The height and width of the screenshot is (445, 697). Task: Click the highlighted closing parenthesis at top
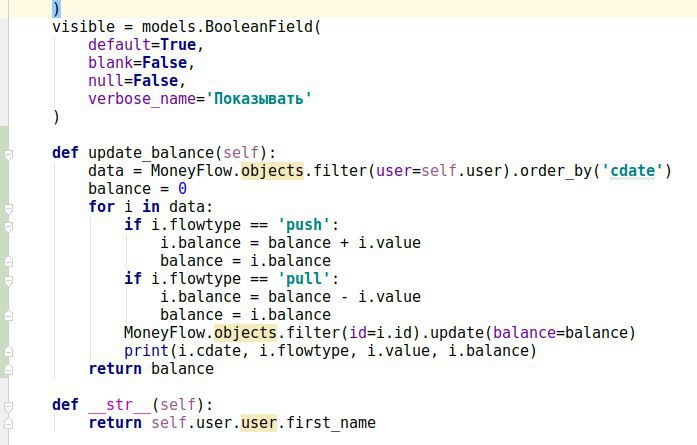[x=56, y=9]
